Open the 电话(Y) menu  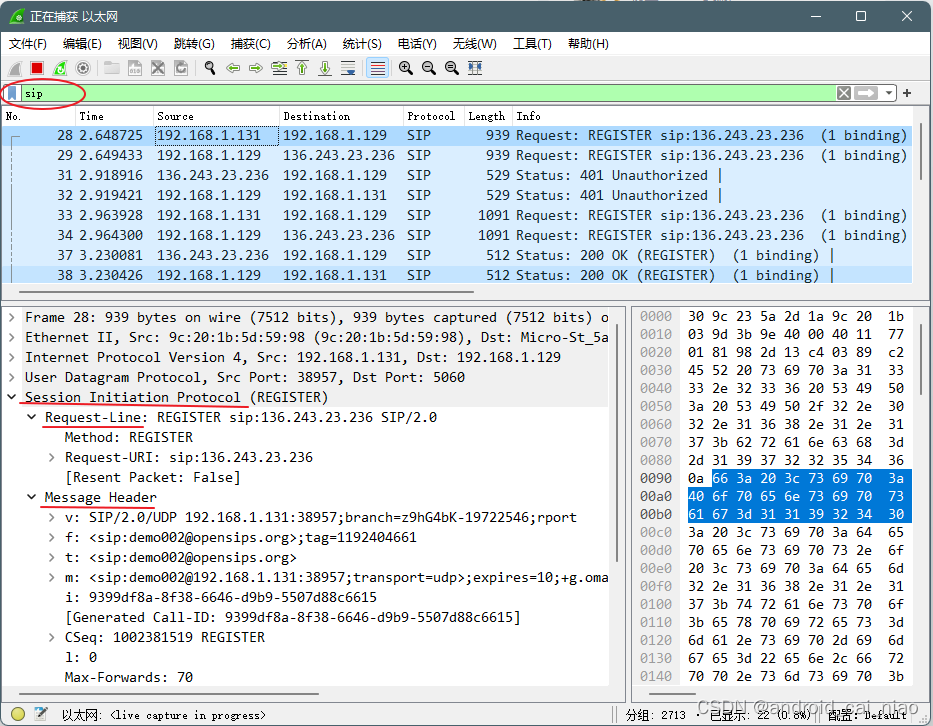click(417, 43)
